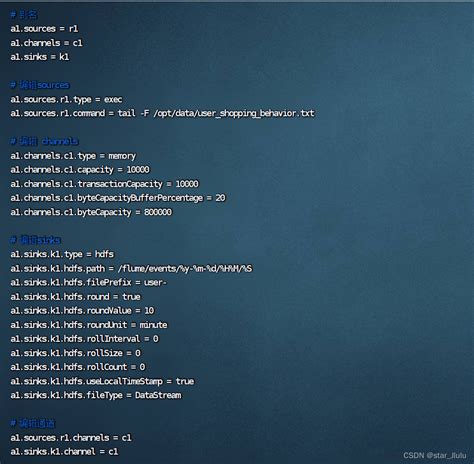Click the line a1.sources = r1
The image size is (474, 464).
[x=44, y=29]
